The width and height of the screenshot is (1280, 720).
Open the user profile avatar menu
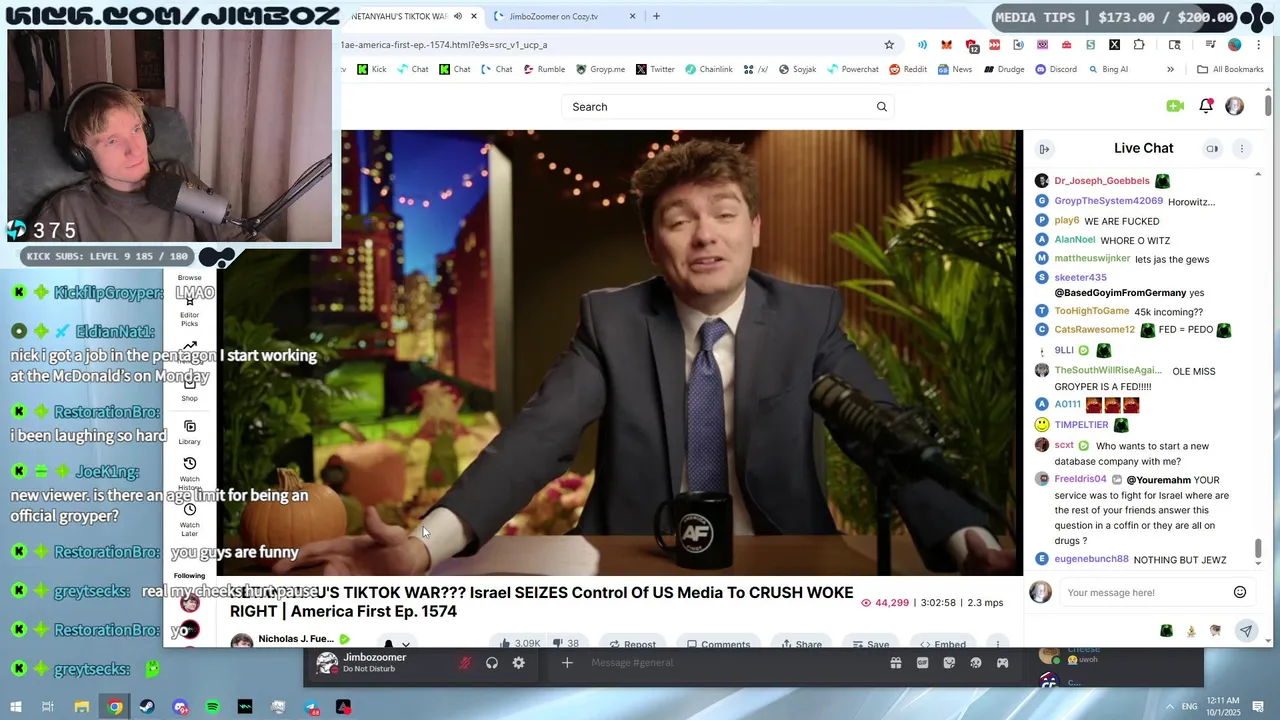click(1234, 106)
